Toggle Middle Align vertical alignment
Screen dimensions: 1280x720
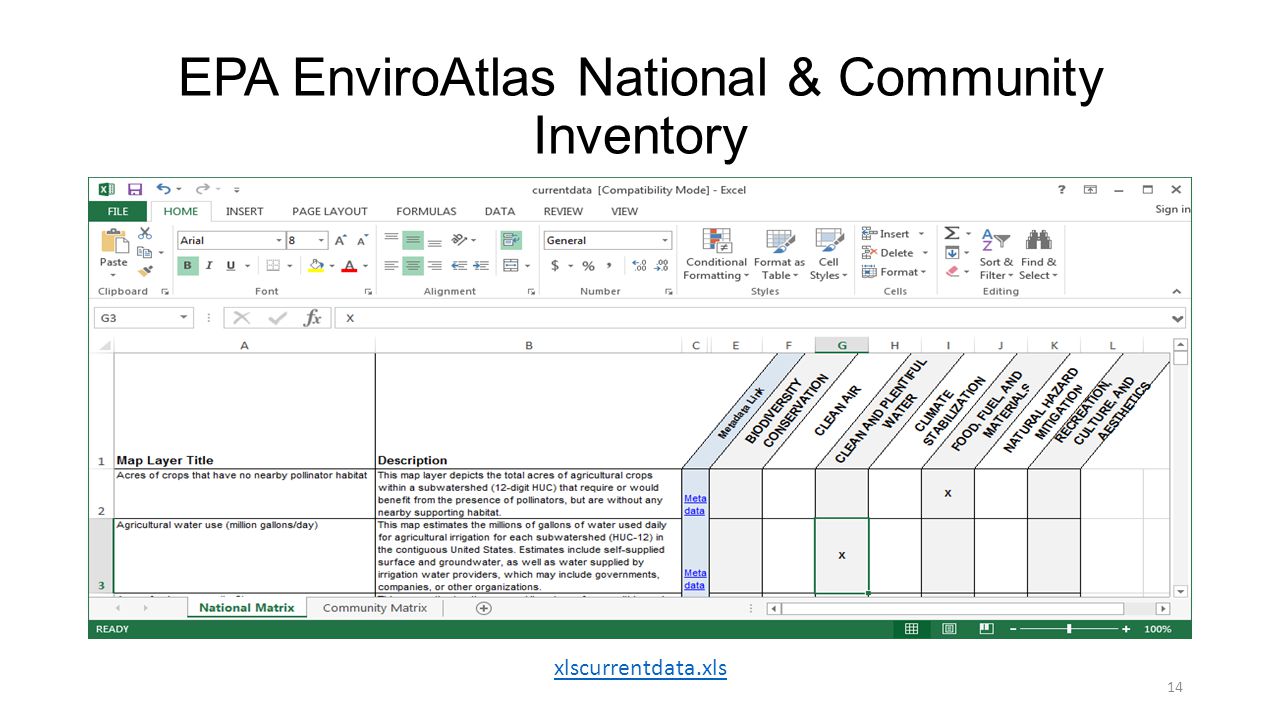pos(412,240)
